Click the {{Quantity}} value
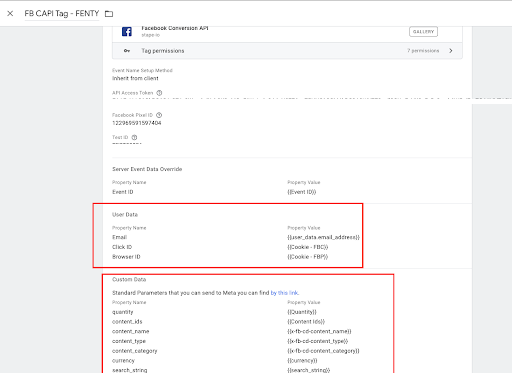This screenshot has height=373, width=512. coord(302,312)
